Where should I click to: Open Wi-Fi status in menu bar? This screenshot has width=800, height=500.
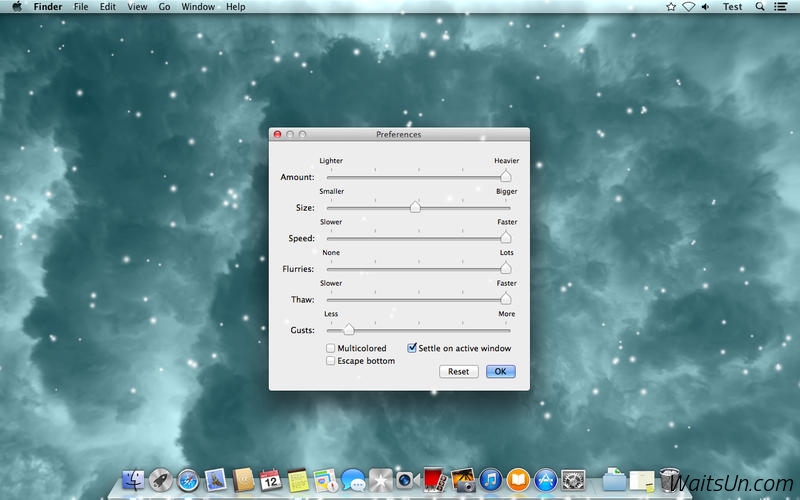(689, 7)
